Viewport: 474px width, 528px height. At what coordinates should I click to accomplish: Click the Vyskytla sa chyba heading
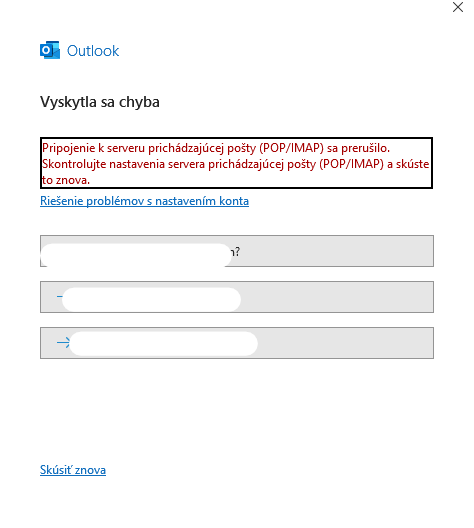[x=100, y=102]
